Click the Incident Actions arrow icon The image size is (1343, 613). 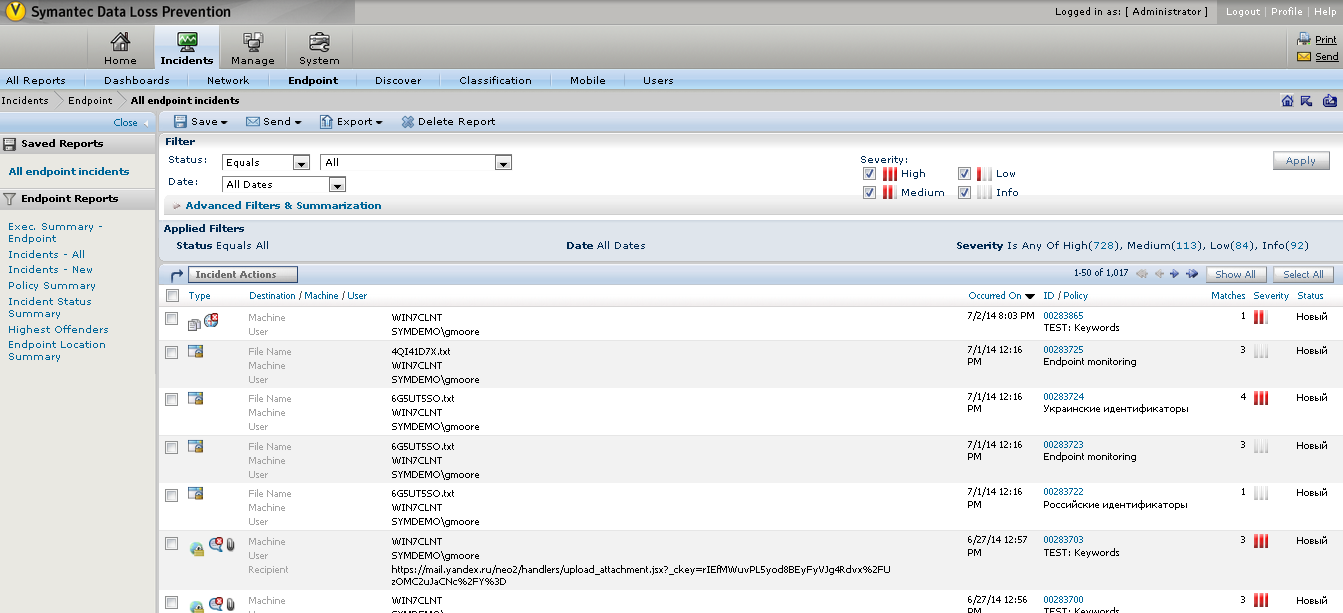[x=176, y=274]
